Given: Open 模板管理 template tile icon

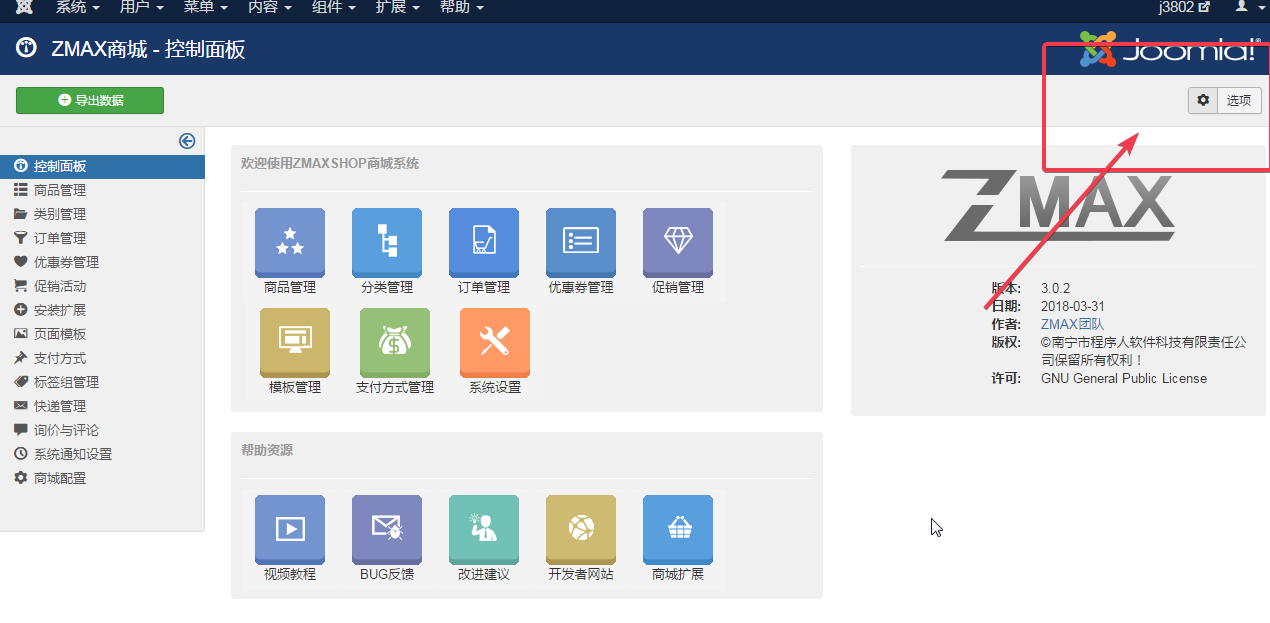Looking at the screenshot, I should coord(295,342).
